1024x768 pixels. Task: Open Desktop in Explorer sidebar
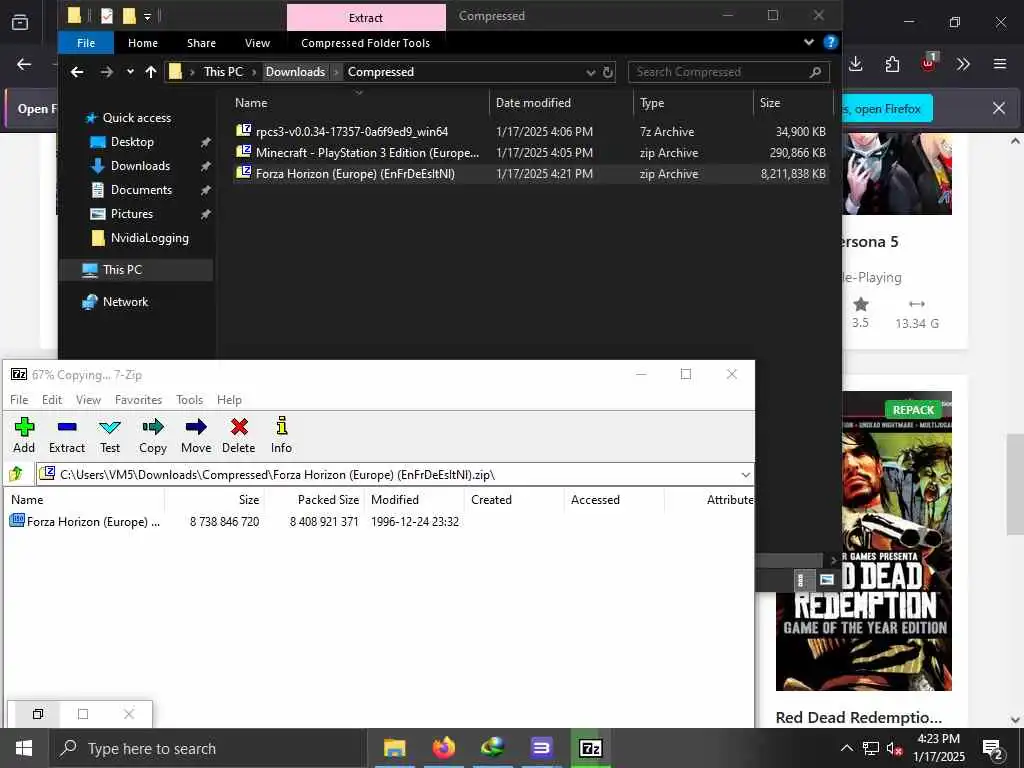pyautogui.click(x=132, y=142)
